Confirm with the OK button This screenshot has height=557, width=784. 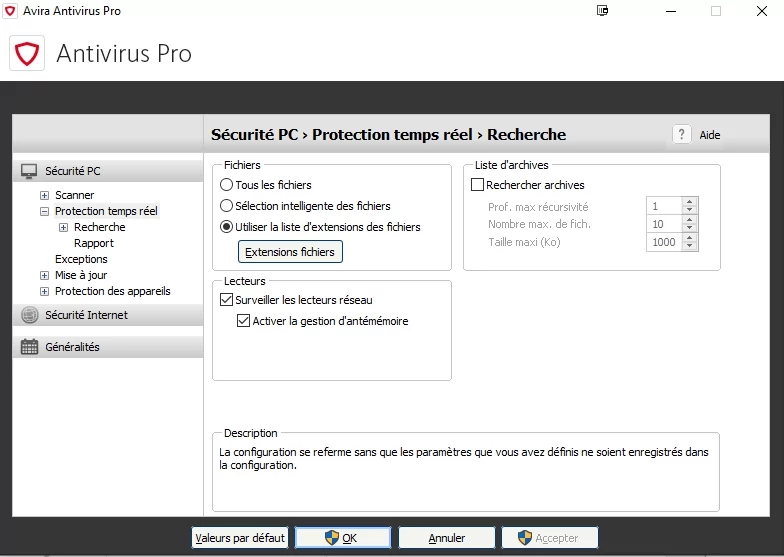(342, 538)
